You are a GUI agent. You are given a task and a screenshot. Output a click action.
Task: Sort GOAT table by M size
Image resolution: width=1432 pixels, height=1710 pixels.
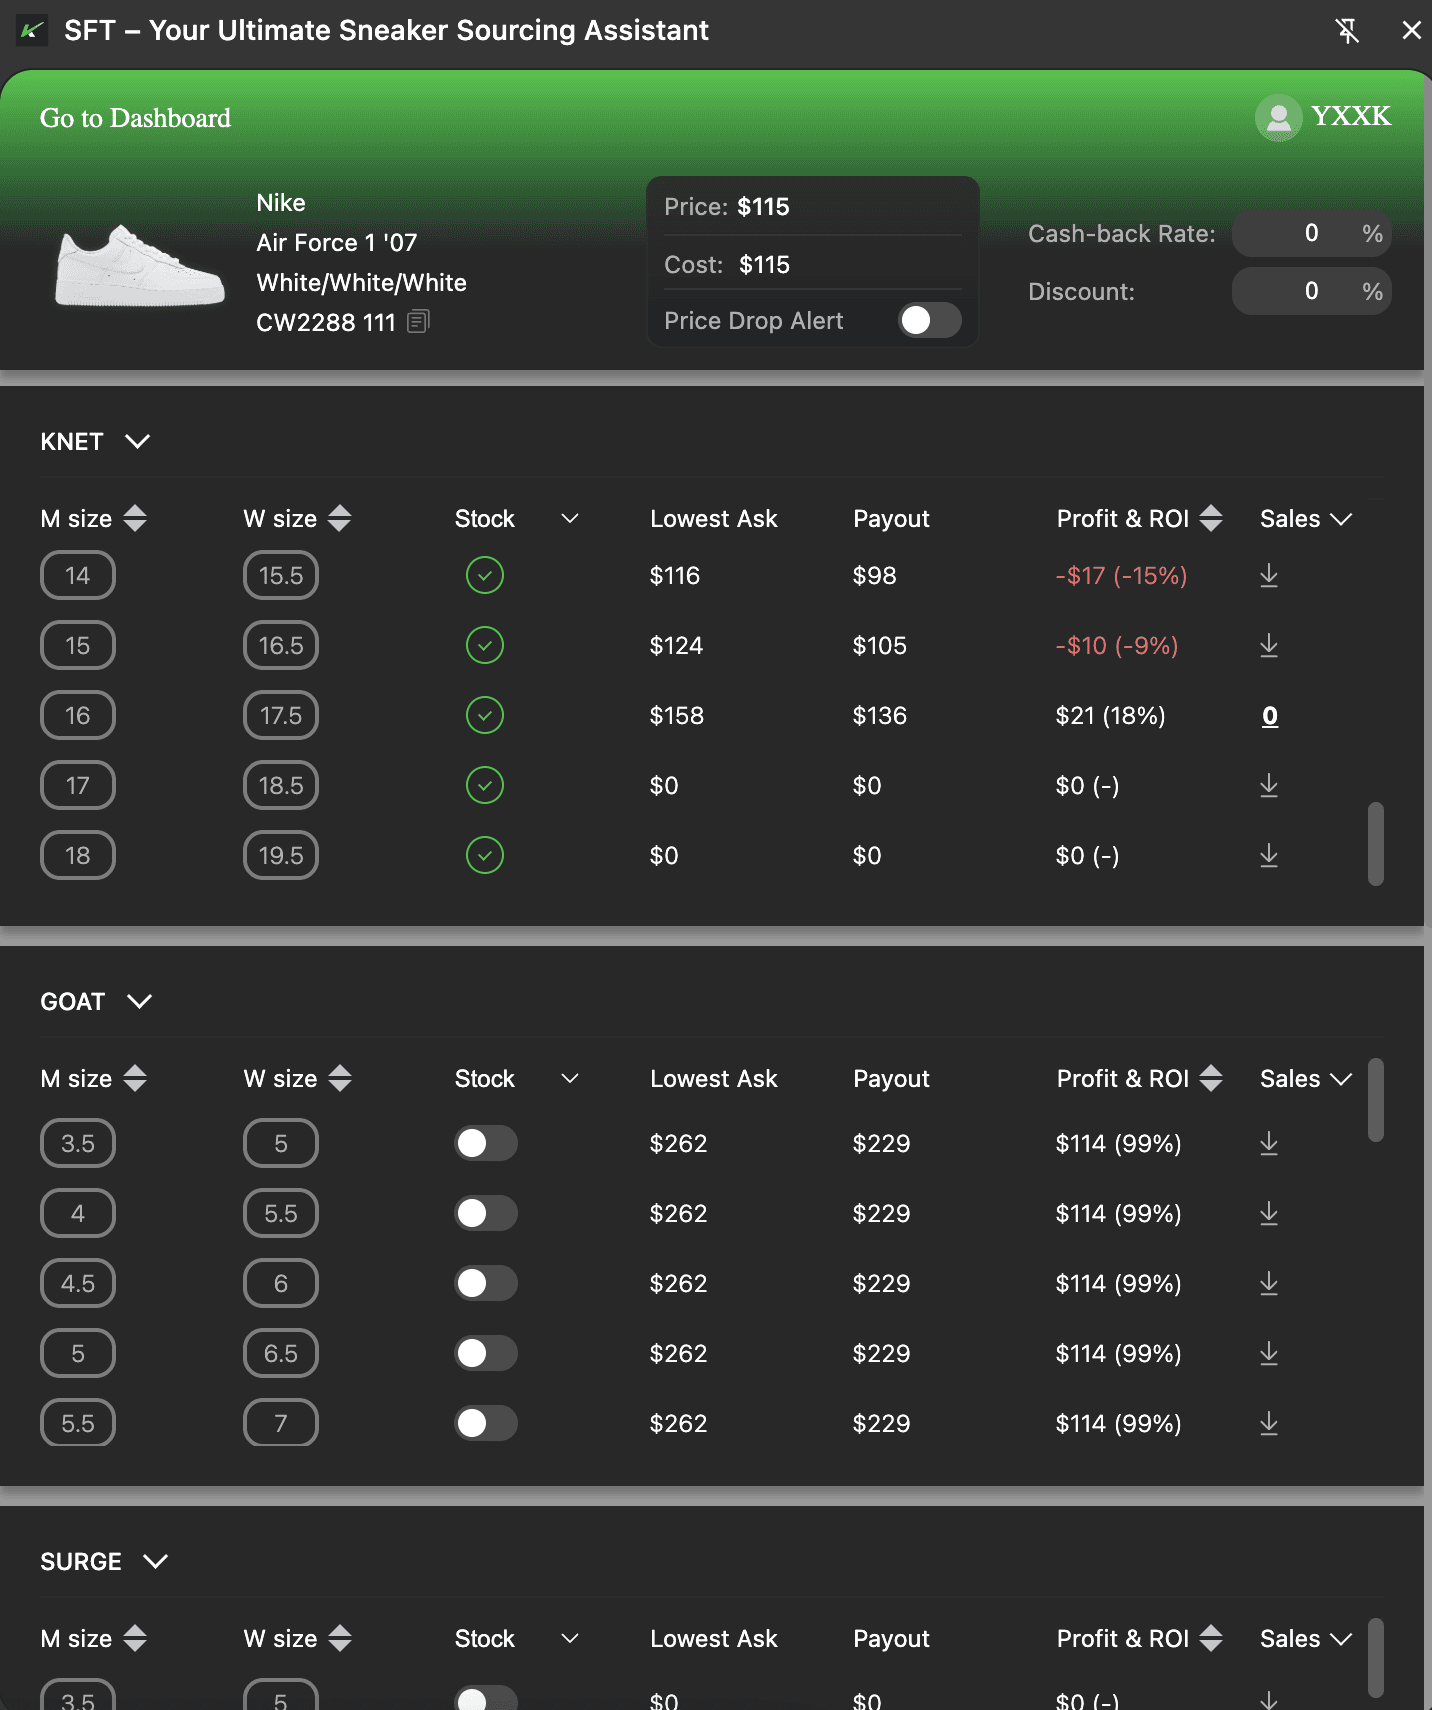(x=135, y=1078)
